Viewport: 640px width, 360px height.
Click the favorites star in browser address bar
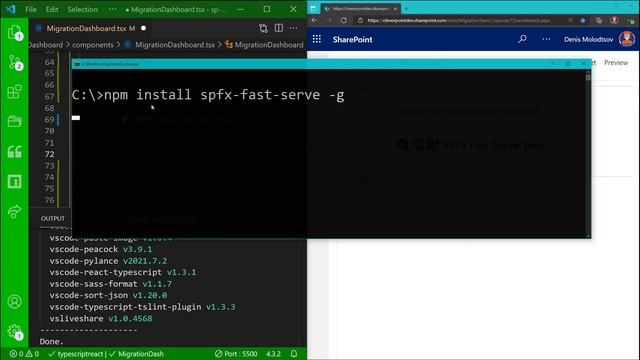click(x=583, y=20)
